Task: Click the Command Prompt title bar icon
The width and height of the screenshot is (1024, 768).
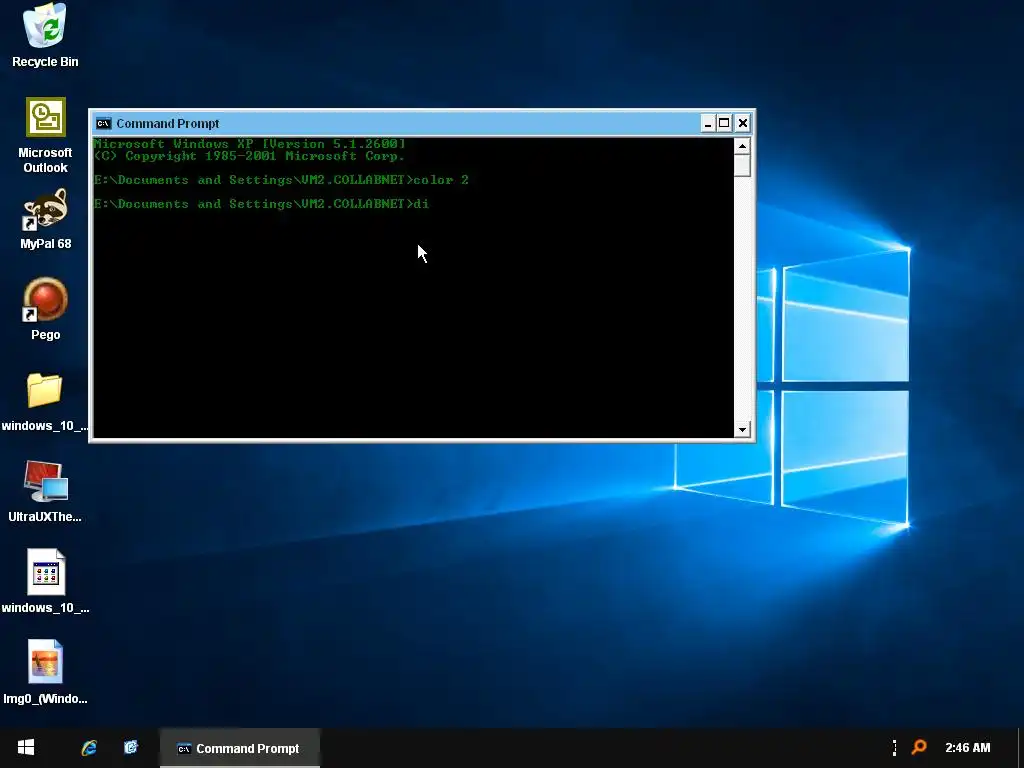Action: pos(103,123)
